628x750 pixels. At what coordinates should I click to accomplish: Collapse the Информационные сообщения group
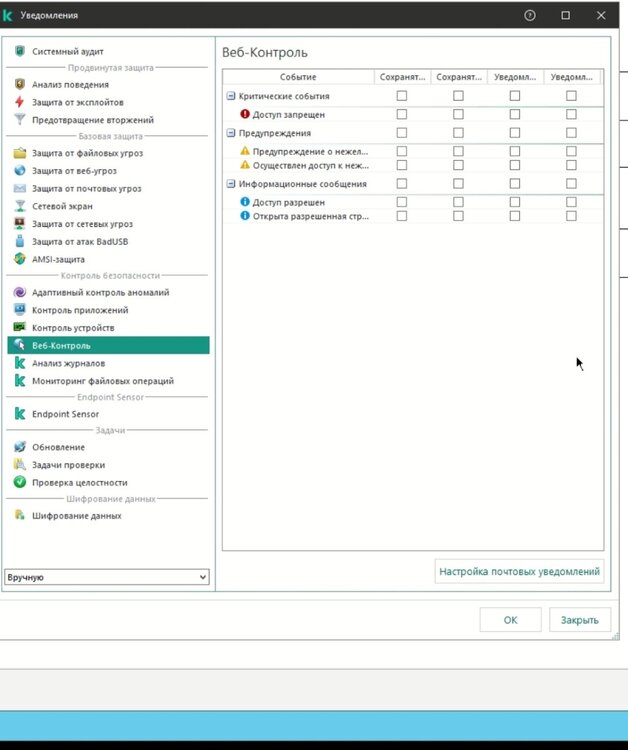[x=231, y=184]
